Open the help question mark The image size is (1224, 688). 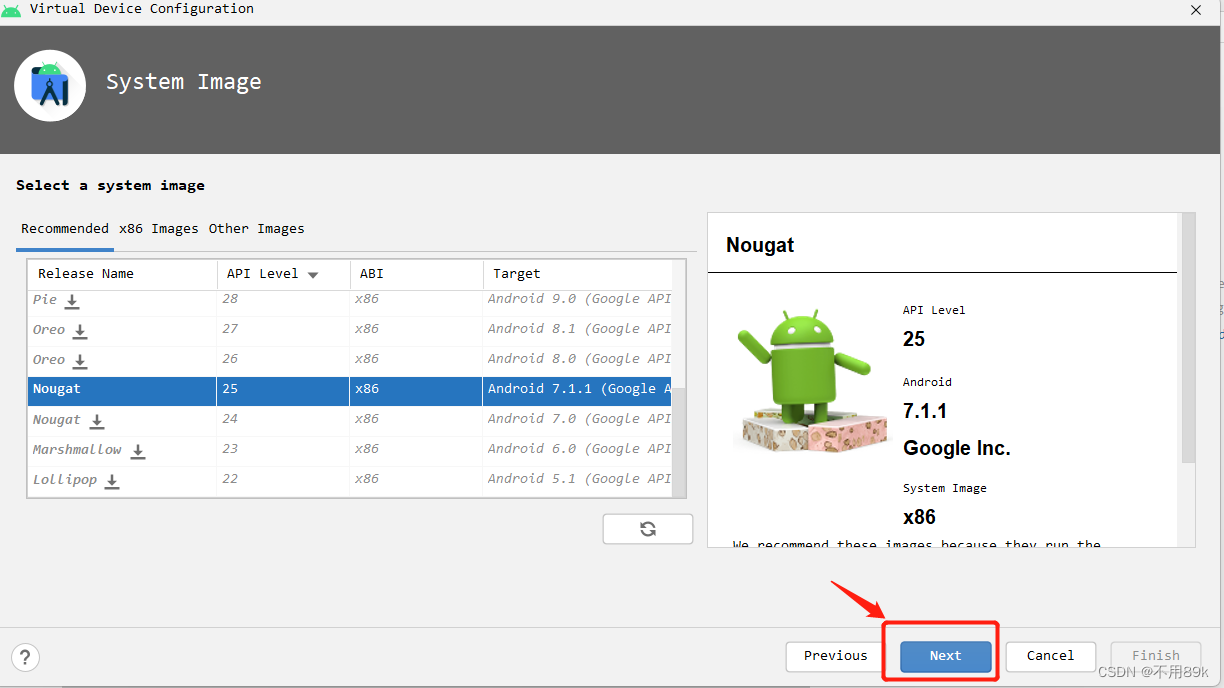click(25, 657)
